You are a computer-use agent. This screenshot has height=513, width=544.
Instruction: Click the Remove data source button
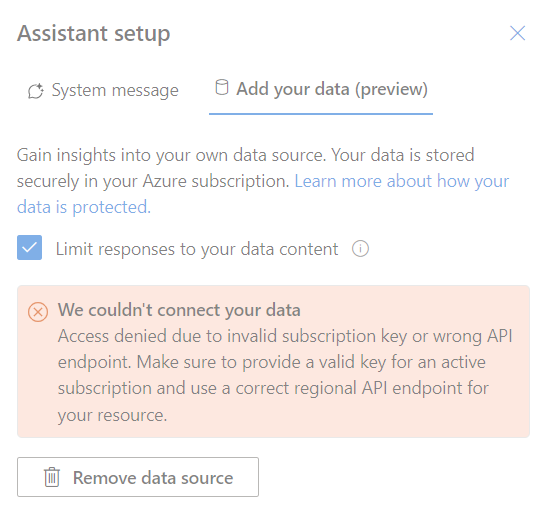pos(138,477)
